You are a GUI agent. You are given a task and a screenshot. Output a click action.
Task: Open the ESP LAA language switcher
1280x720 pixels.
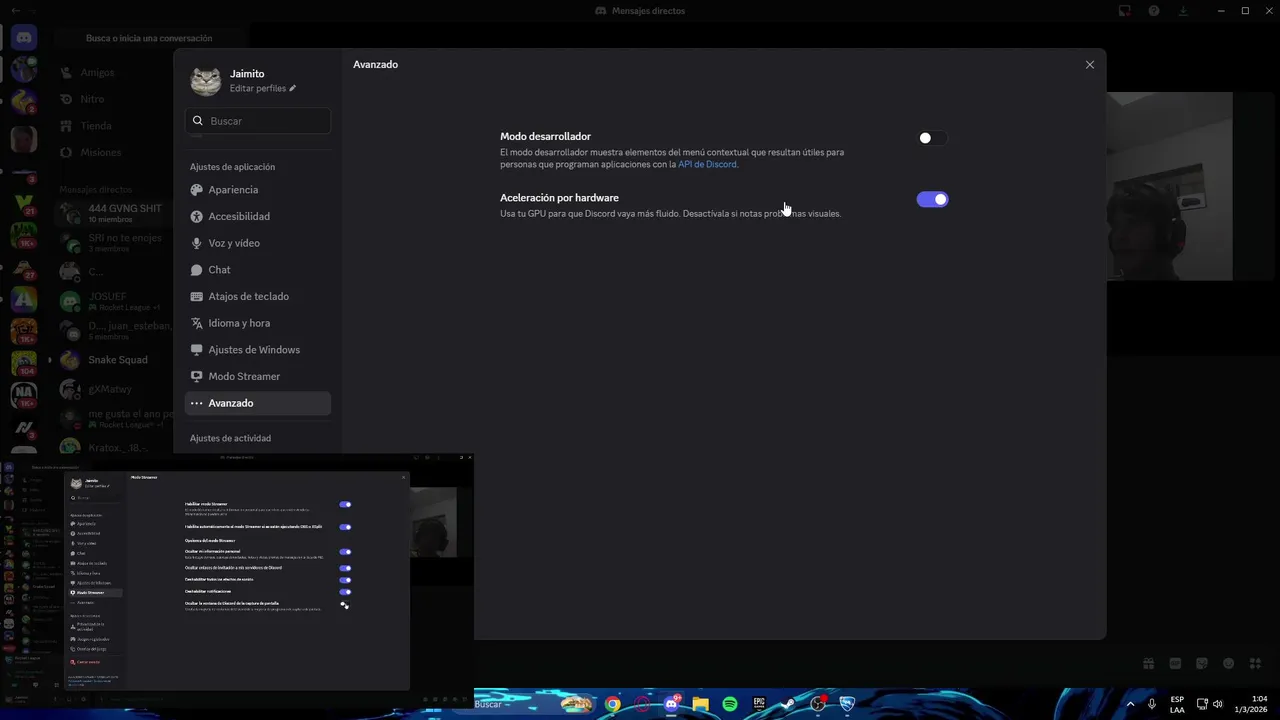click(x=1177, y=704)
